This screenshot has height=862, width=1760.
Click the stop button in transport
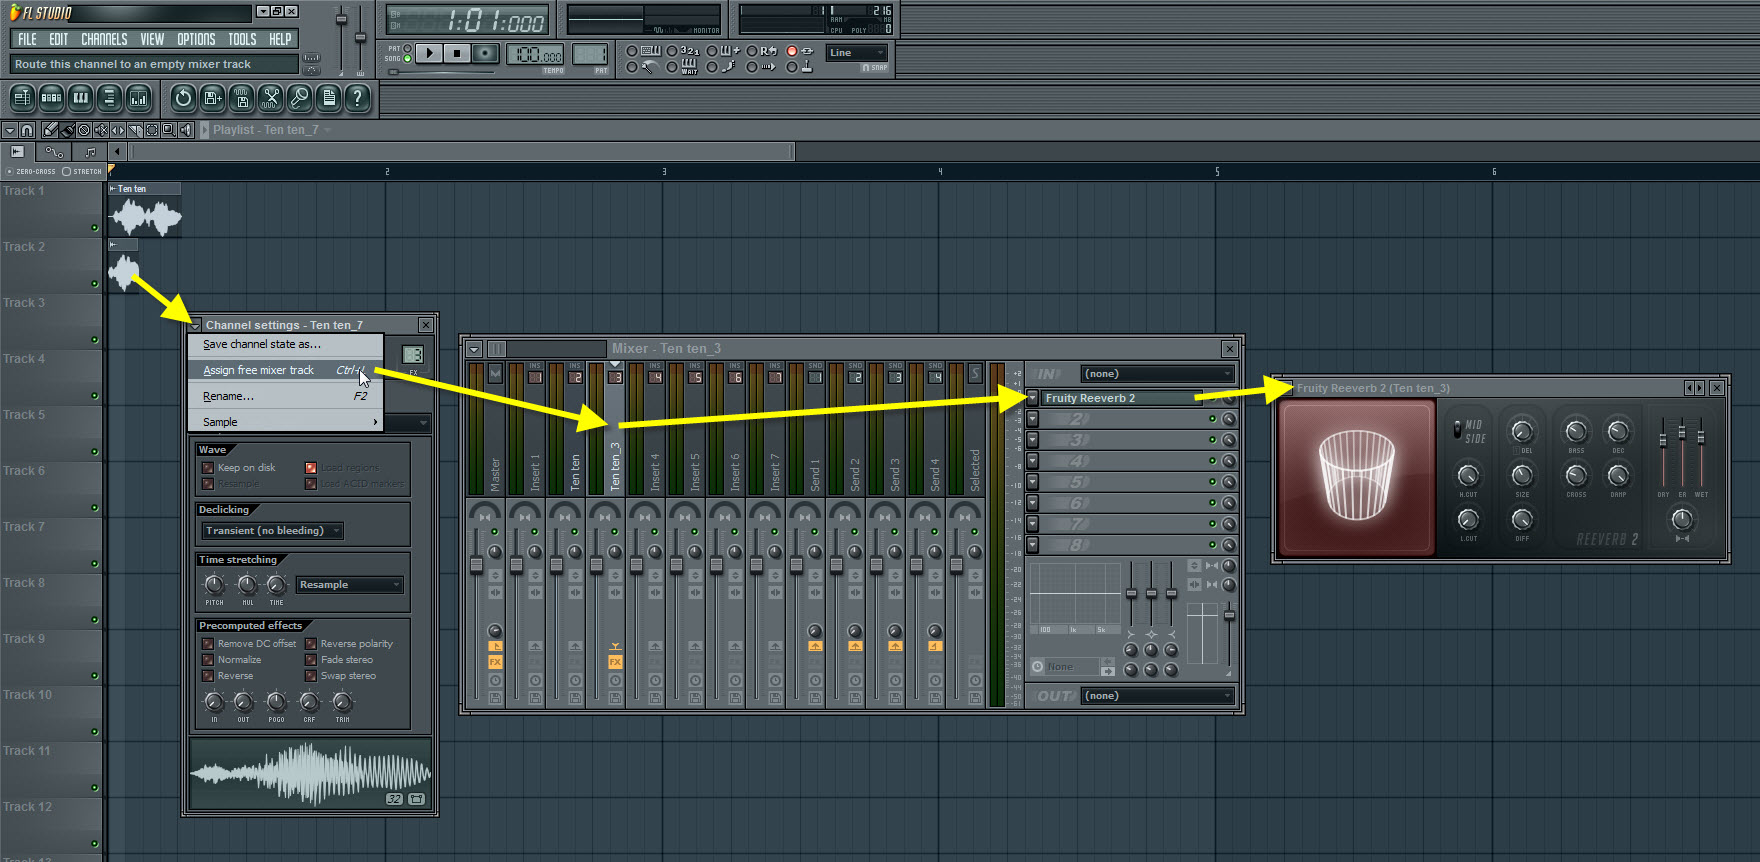pos(457,53)
